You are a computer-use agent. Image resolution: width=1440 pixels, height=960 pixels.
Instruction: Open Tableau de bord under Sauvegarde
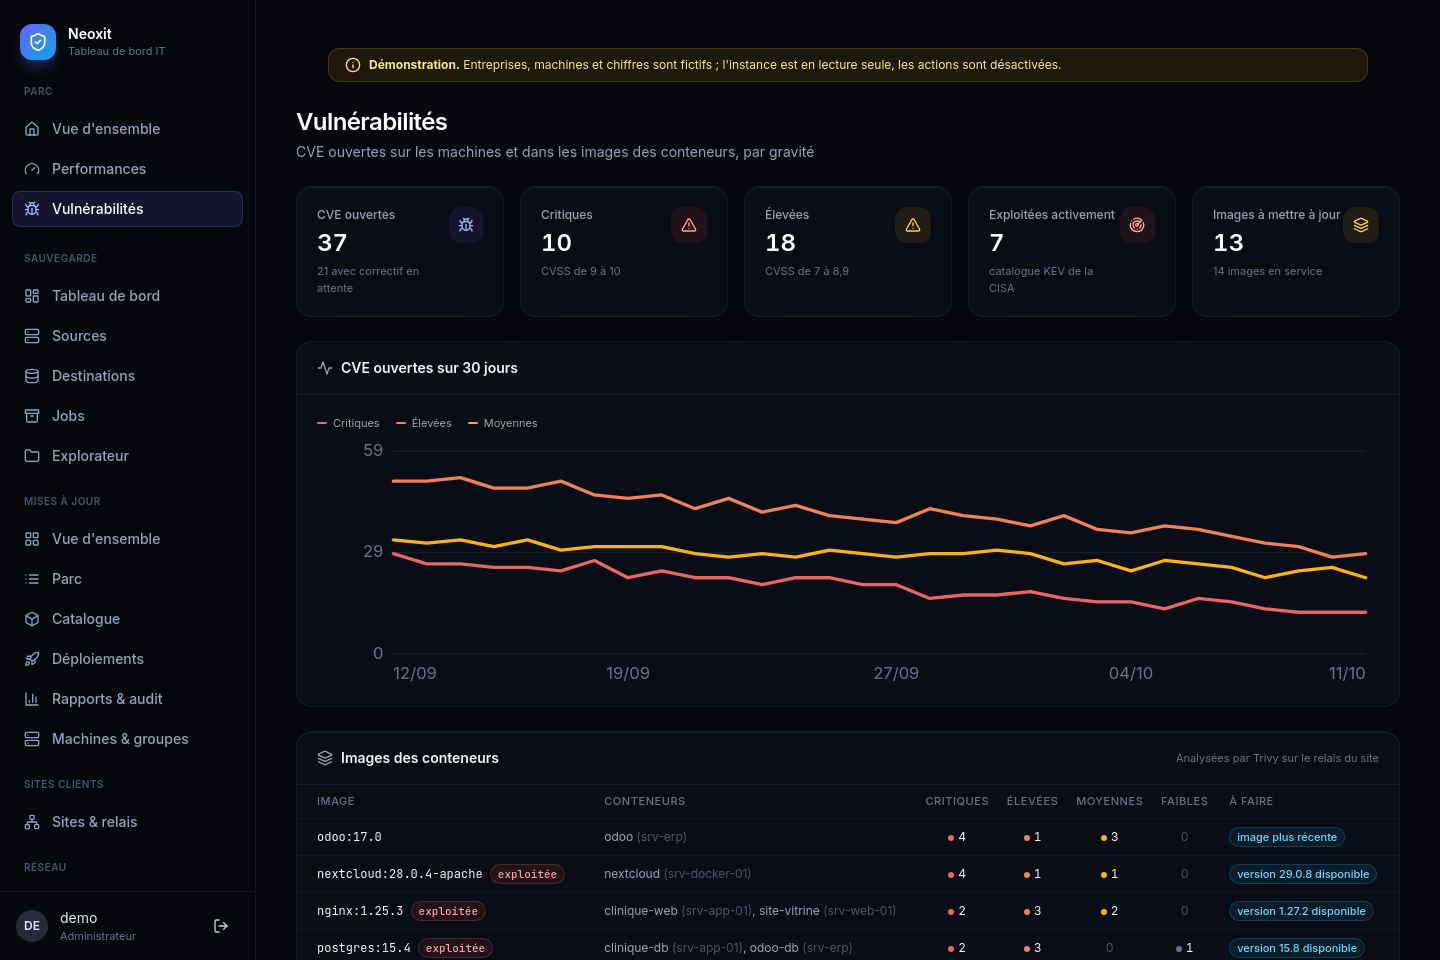tap(127, 296)
